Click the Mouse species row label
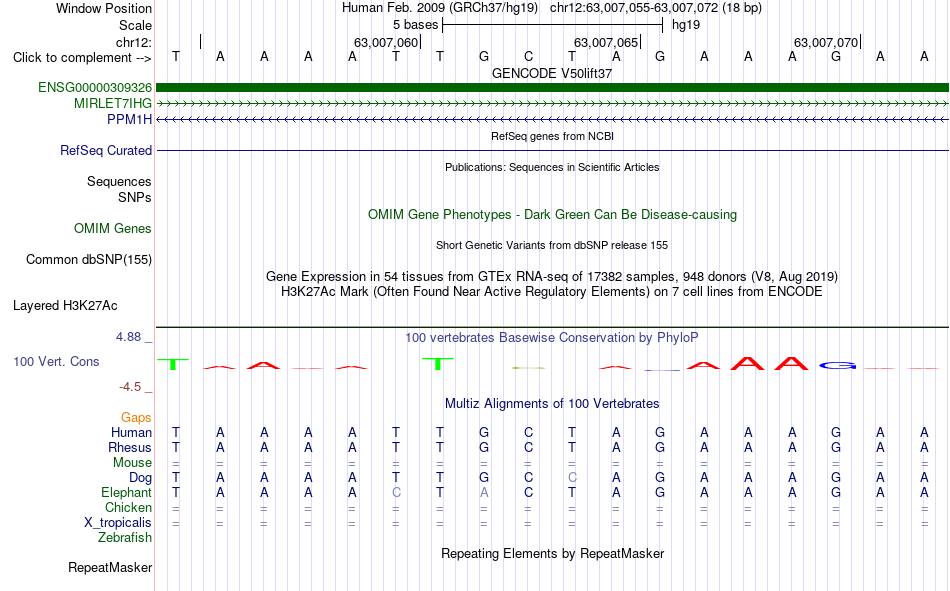Viewport: 950px width, 591px height. [132, 462]
